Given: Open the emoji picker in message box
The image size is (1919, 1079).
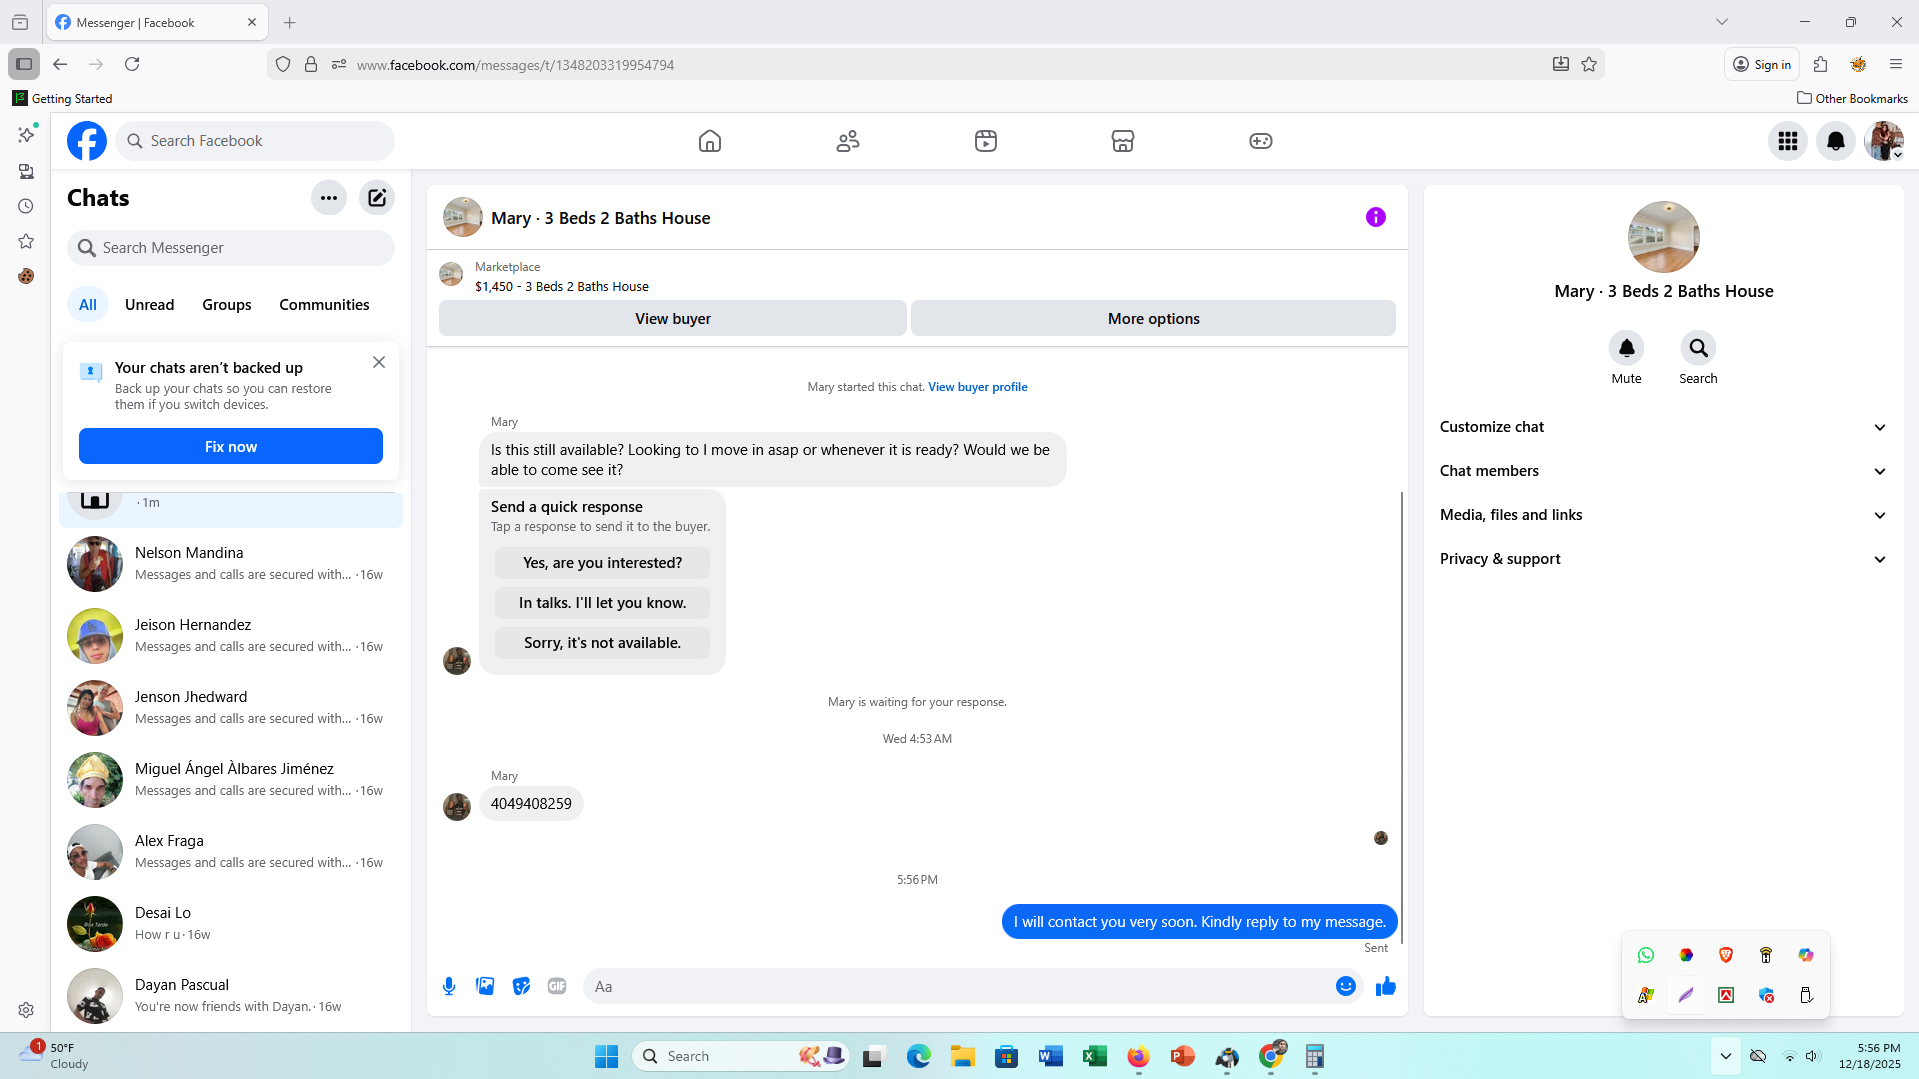Looking at the screenshot, I should point(1346,987).
